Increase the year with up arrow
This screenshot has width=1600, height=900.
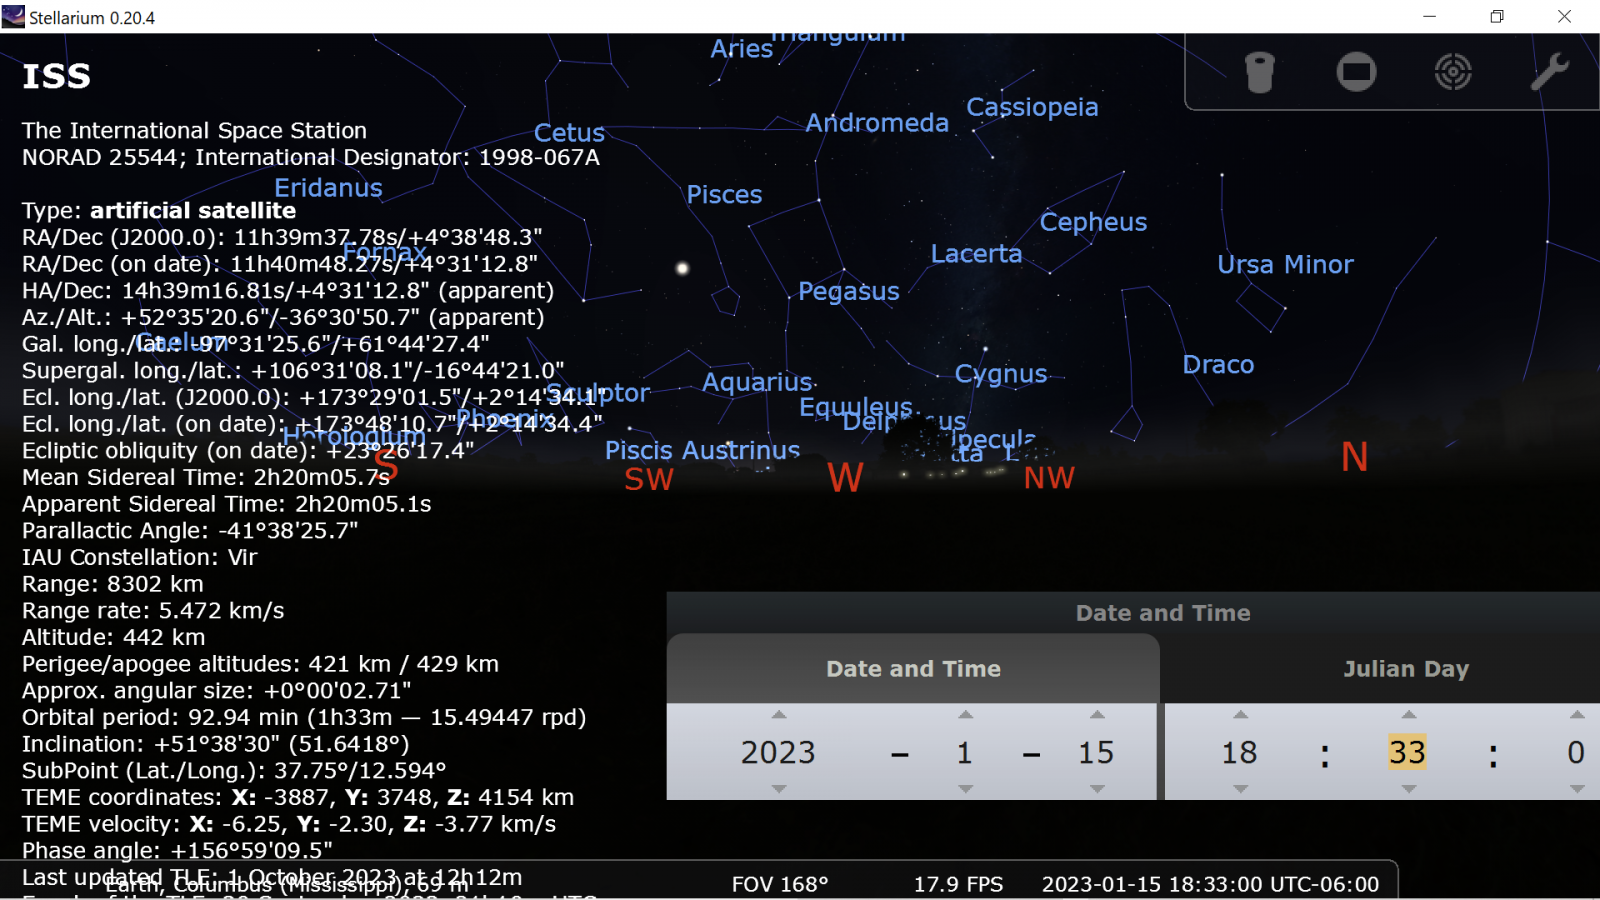tap(779, 715)
